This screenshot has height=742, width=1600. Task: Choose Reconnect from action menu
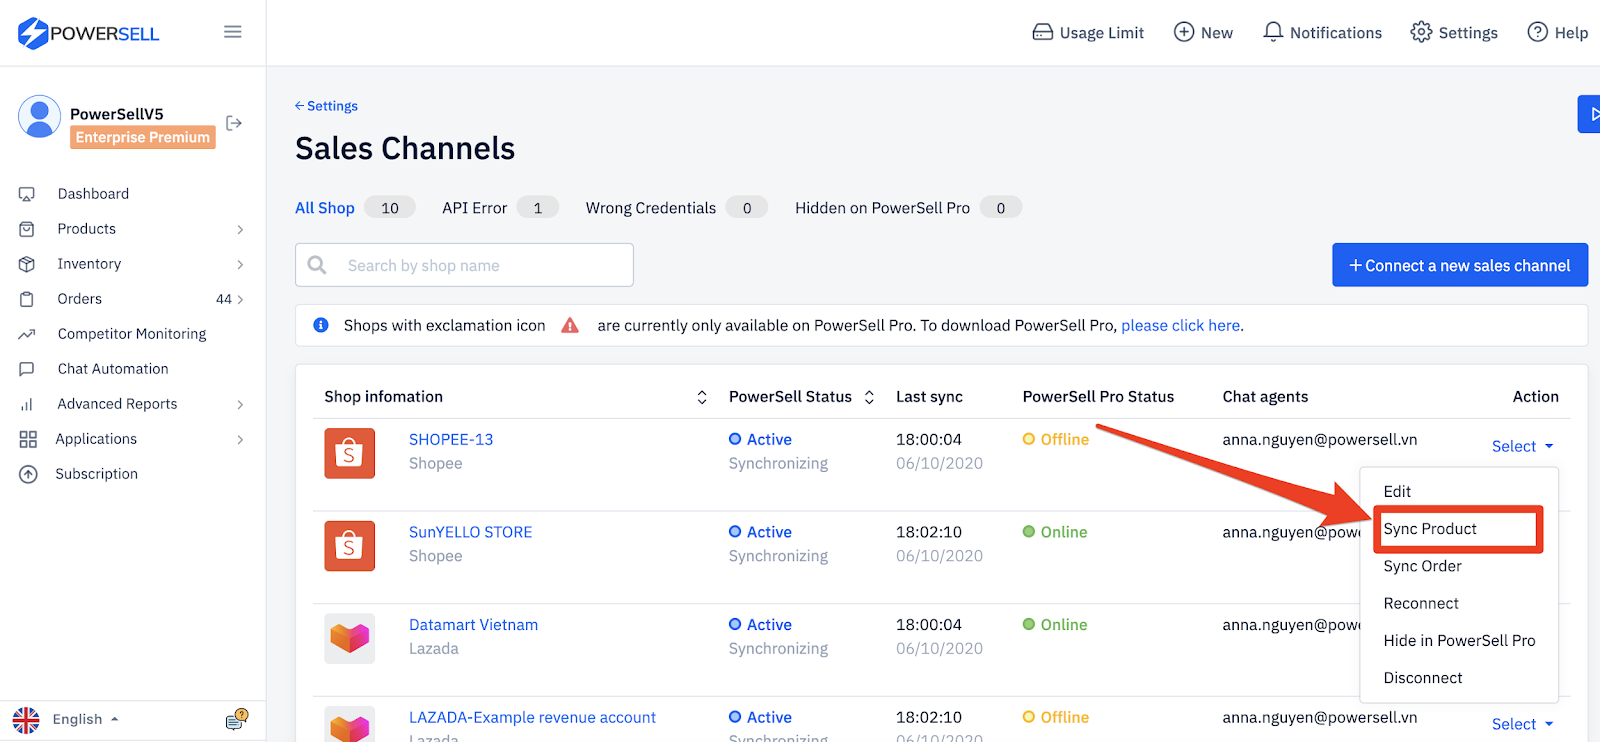[x=1421, y=603]
